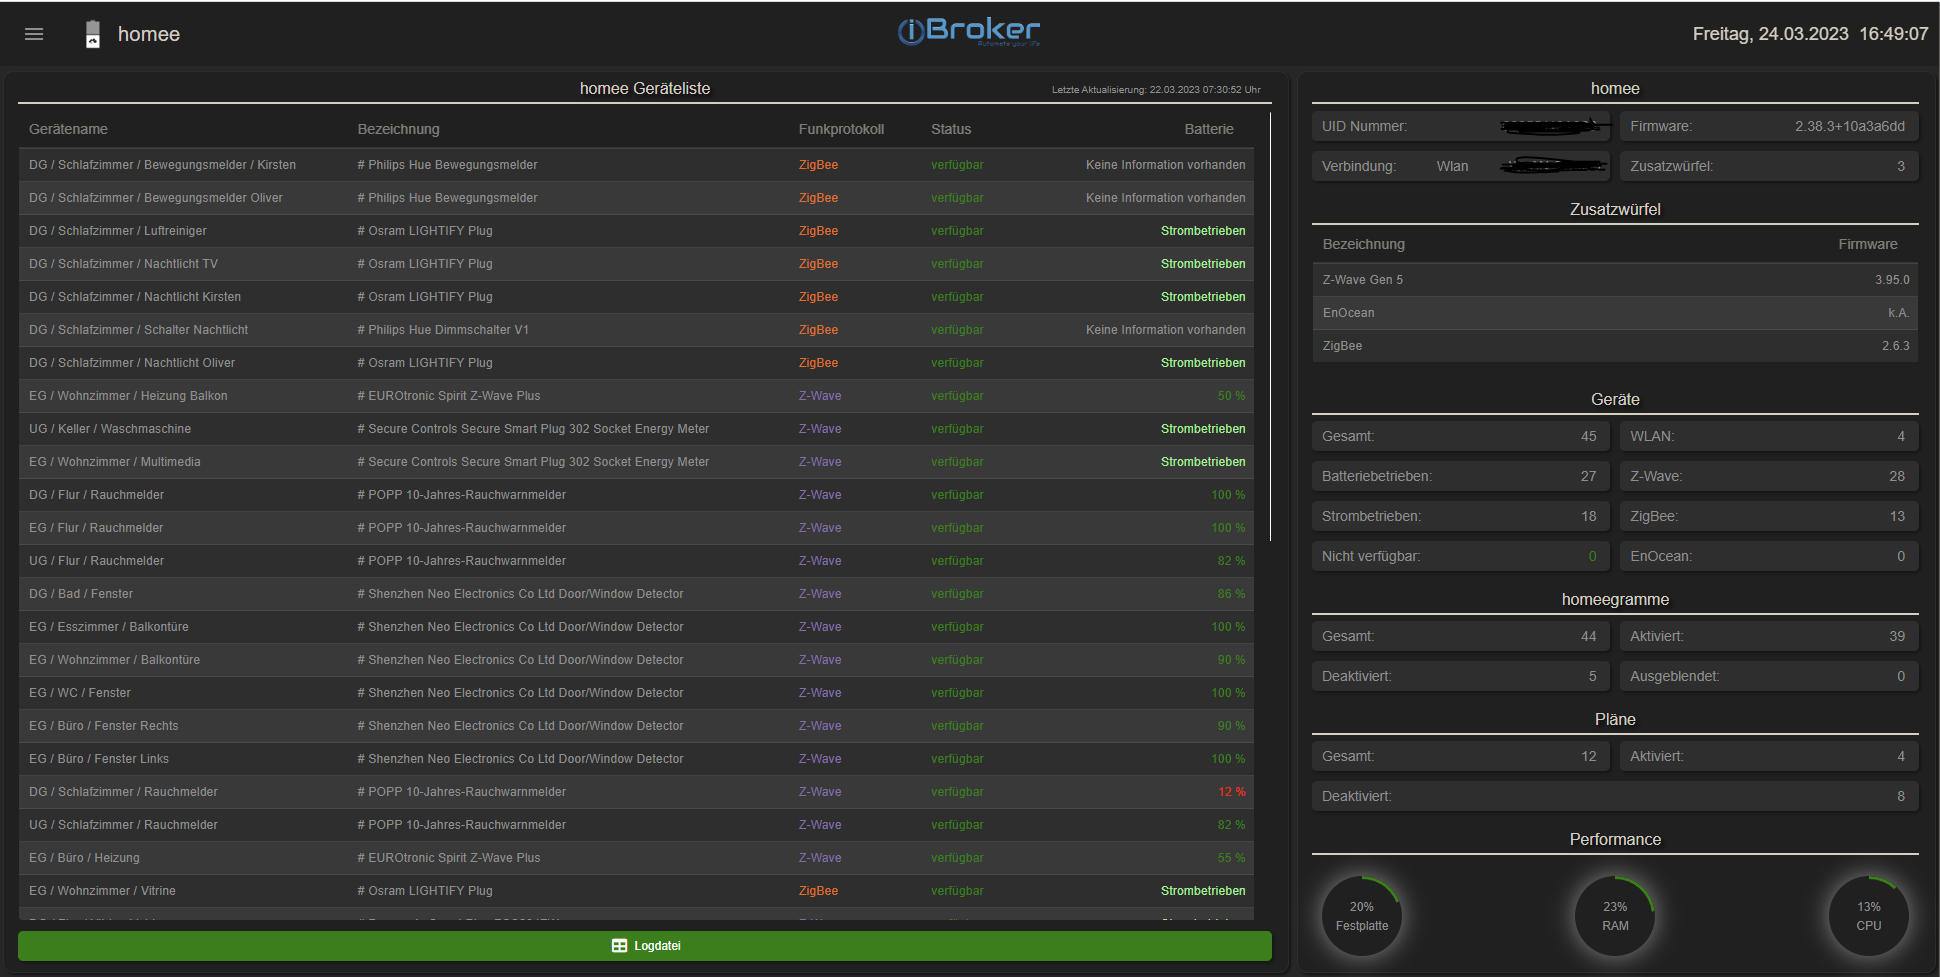The height and width of the screenshot is (977, 1940).
Task: Click the Z-Wave 28 count field
Action: point(1769,476)
